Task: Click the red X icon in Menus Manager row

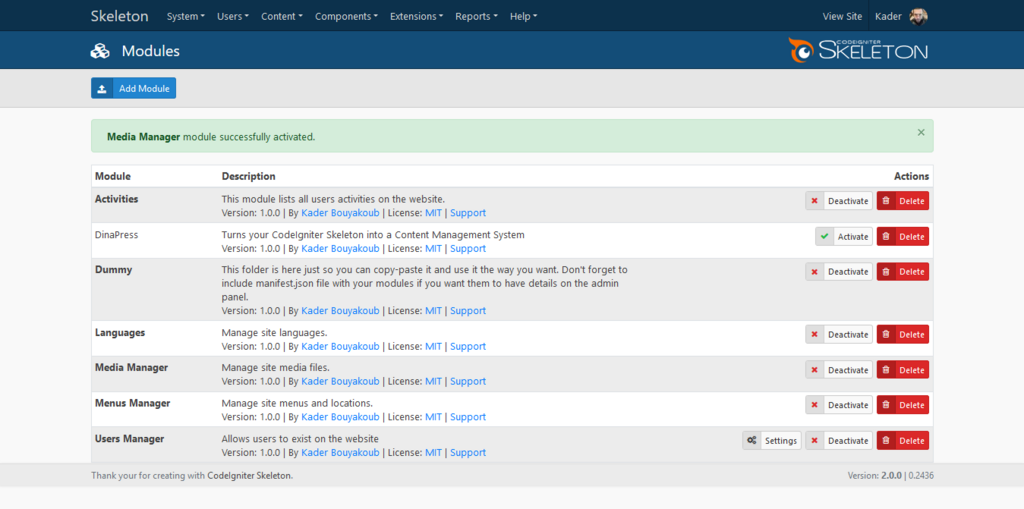Action: click(814, 405)
